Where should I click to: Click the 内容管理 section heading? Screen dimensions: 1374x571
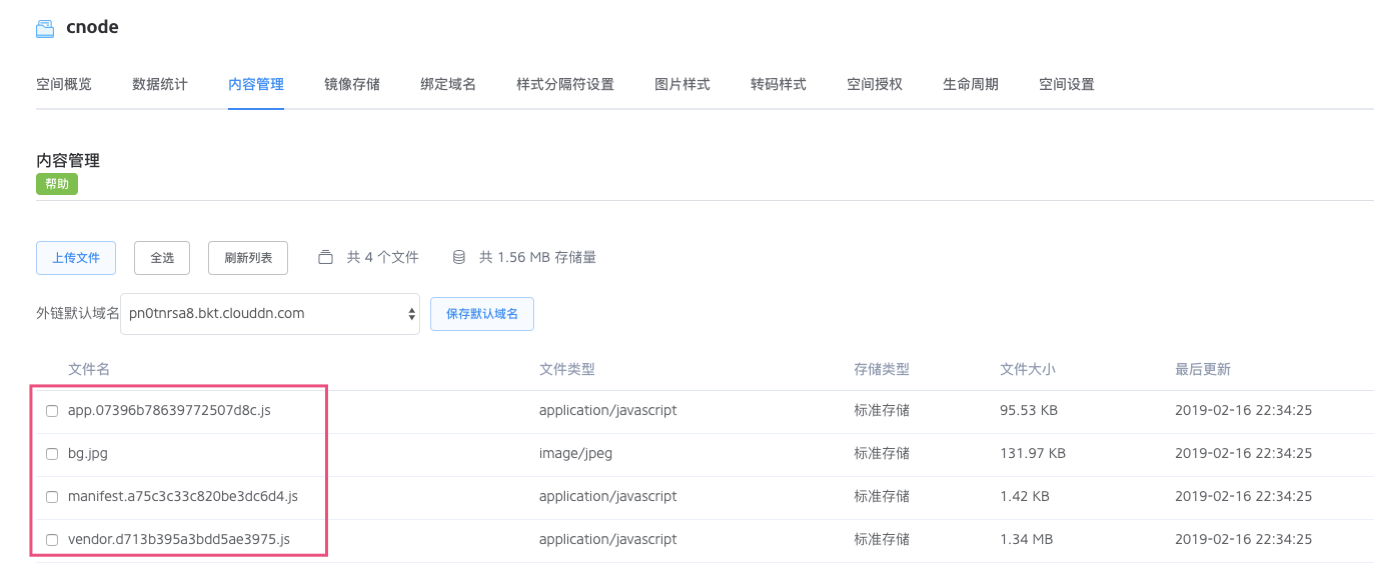click(x=68, y=160)
